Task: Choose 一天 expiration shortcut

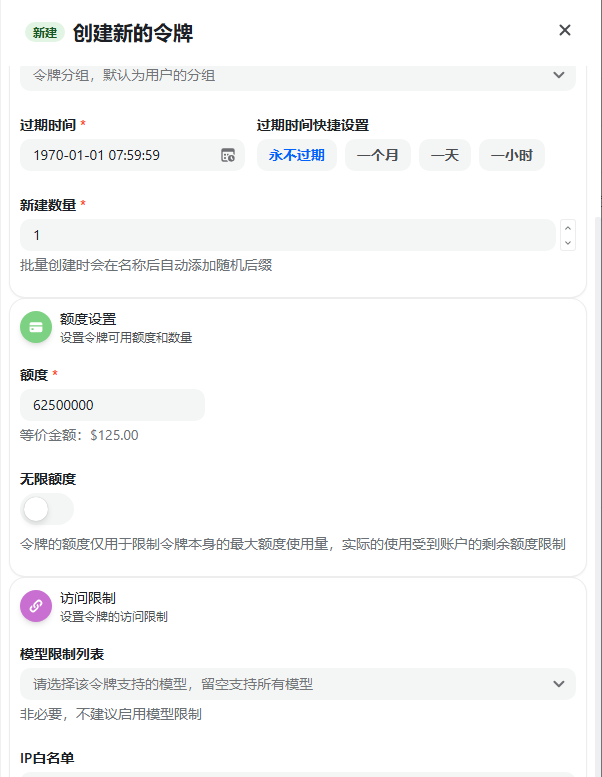Action: (445, 155)
